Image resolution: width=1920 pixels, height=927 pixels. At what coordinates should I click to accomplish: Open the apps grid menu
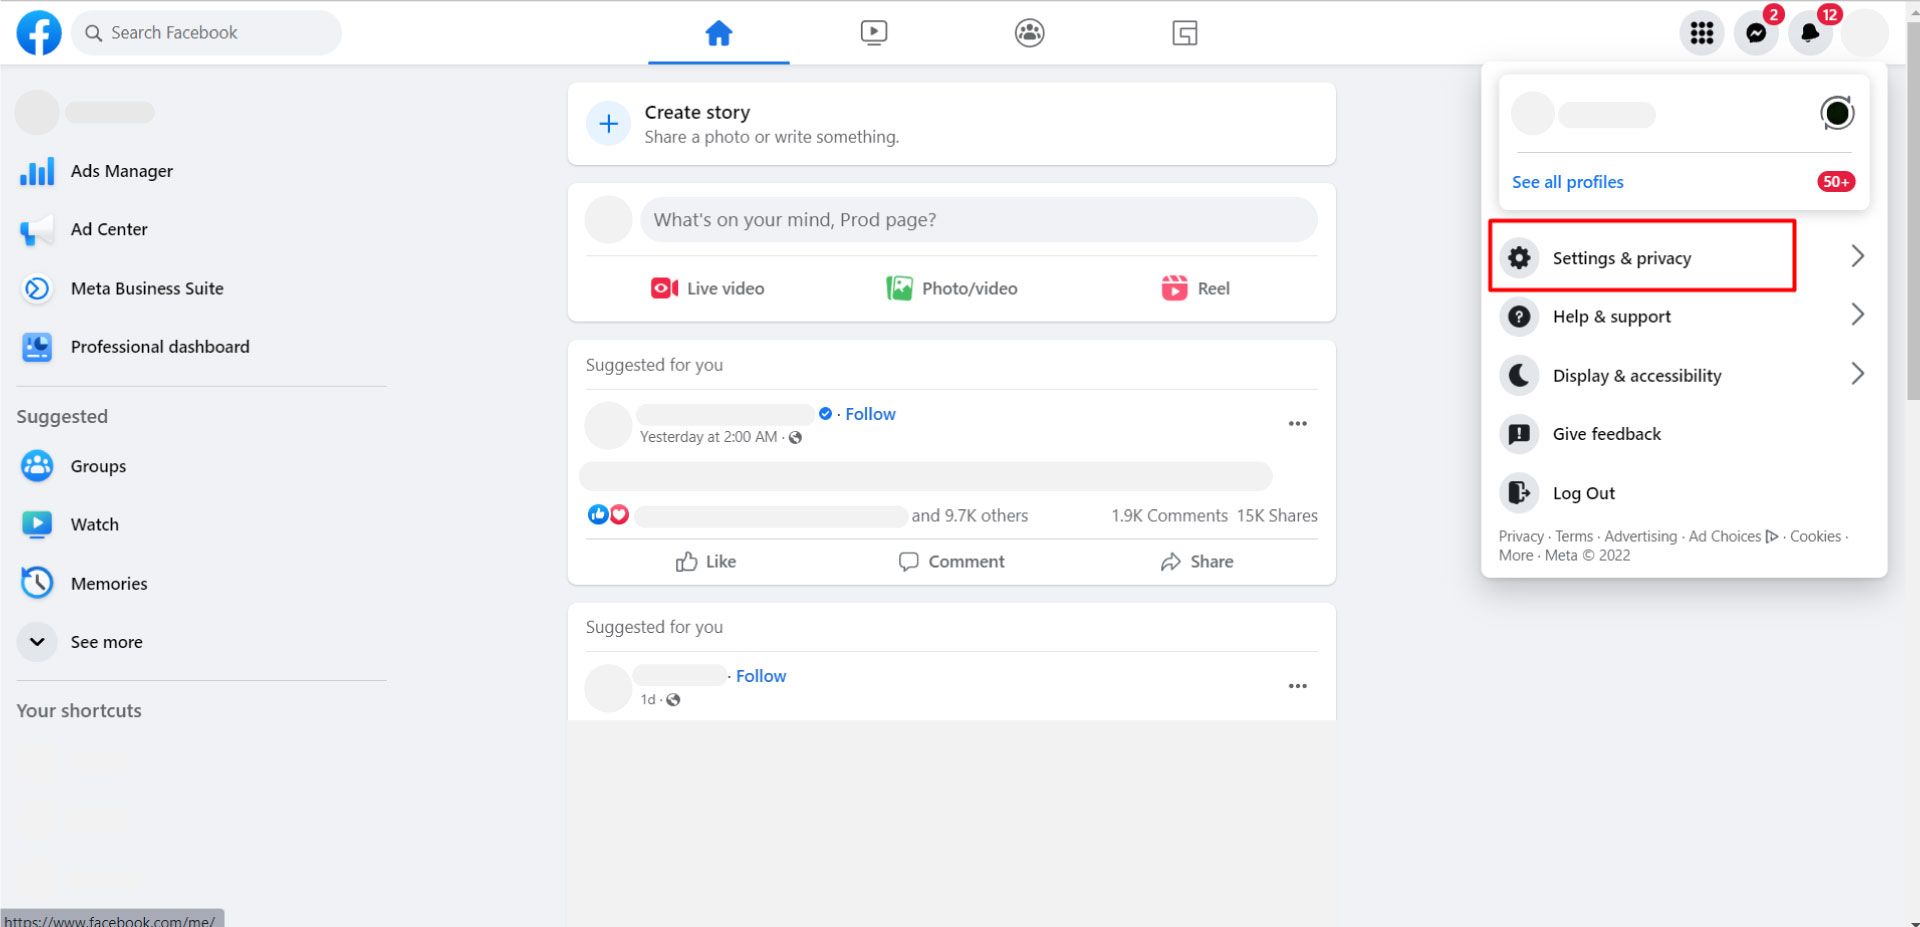pos(1702,33)
